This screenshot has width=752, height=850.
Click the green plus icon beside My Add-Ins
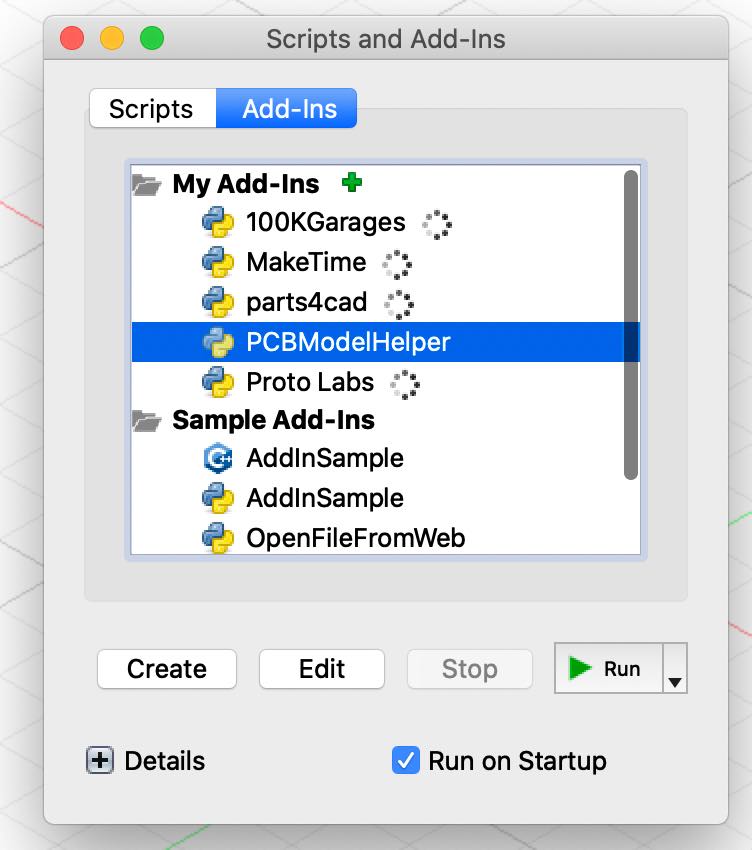(x=352, y=182)
